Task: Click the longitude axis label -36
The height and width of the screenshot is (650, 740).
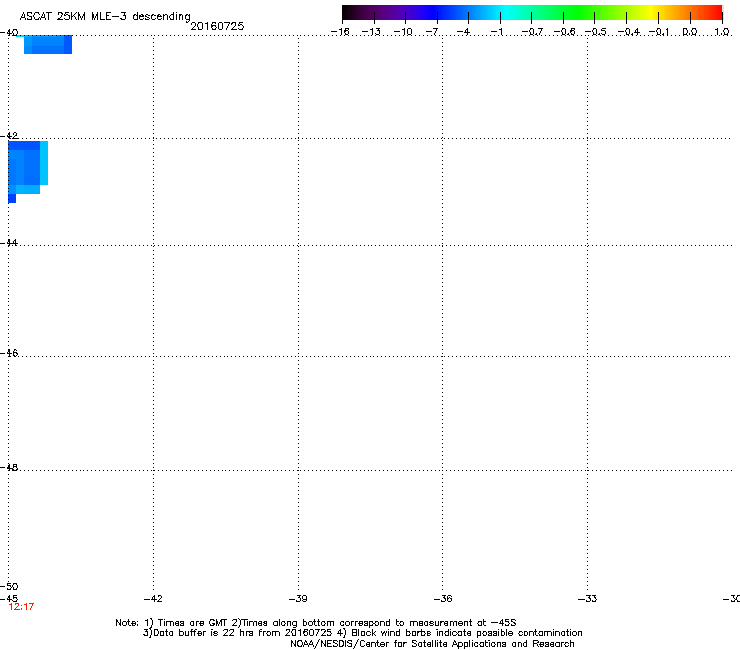Action: pyautogui.click(x=443, y=599)
